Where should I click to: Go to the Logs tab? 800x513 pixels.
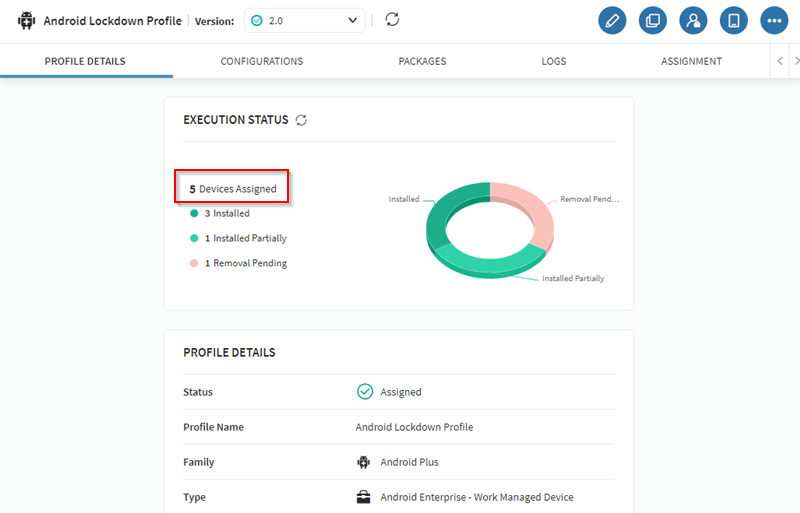(x=553, y=61)
